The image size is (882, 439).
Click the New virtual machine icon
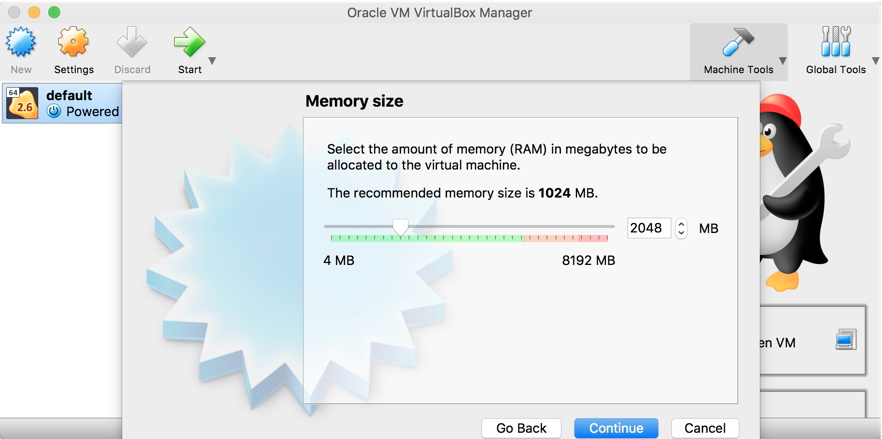(x=21, y=42)
